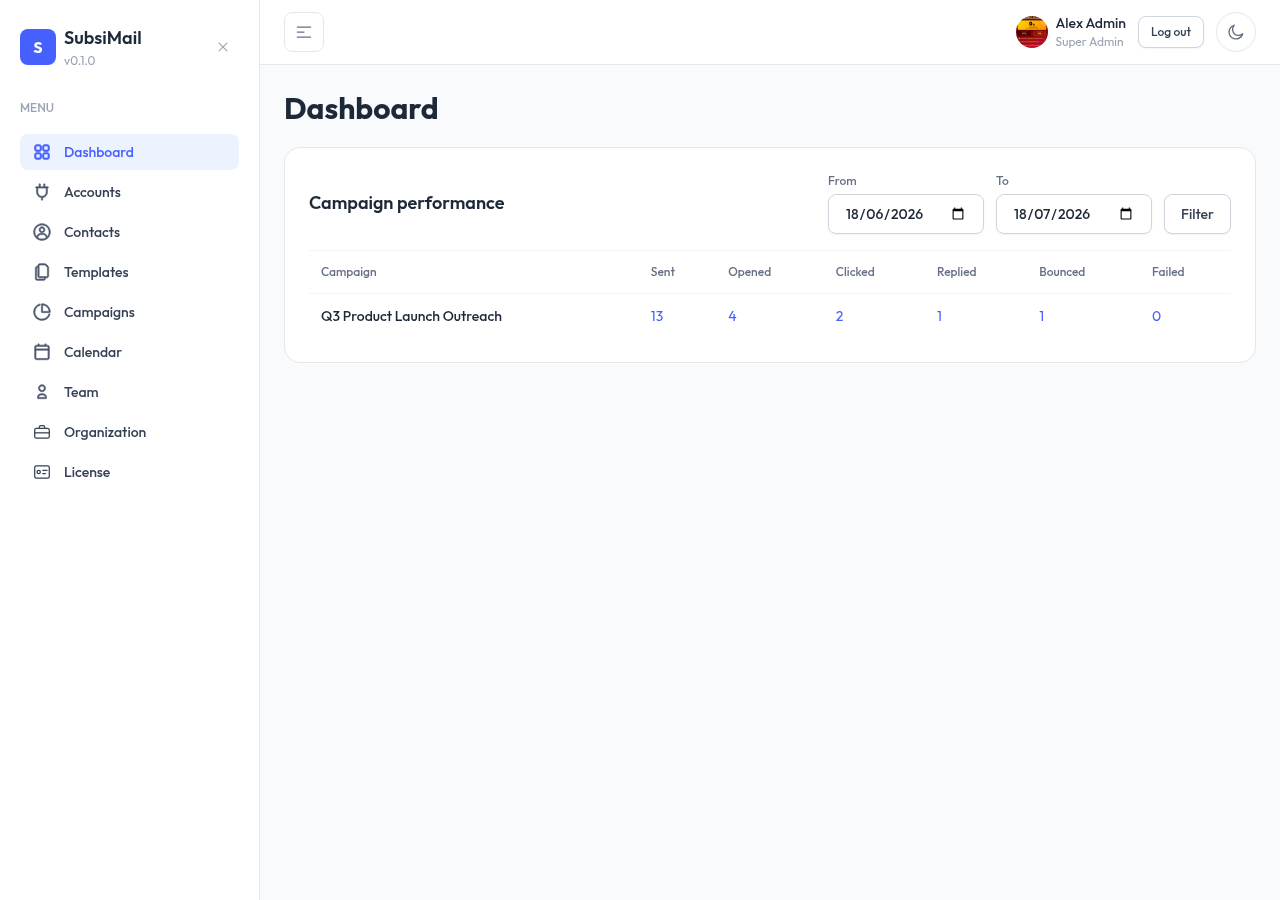Click the Calendar icon in sidebar
The image size is (1280, 900).
[42, 352]
